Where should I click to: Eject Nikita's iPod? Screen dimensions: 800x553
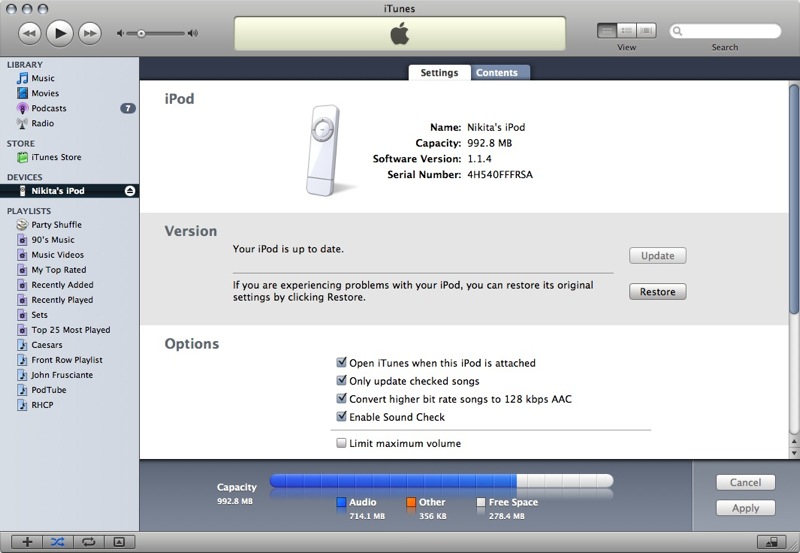pos(130,191)
